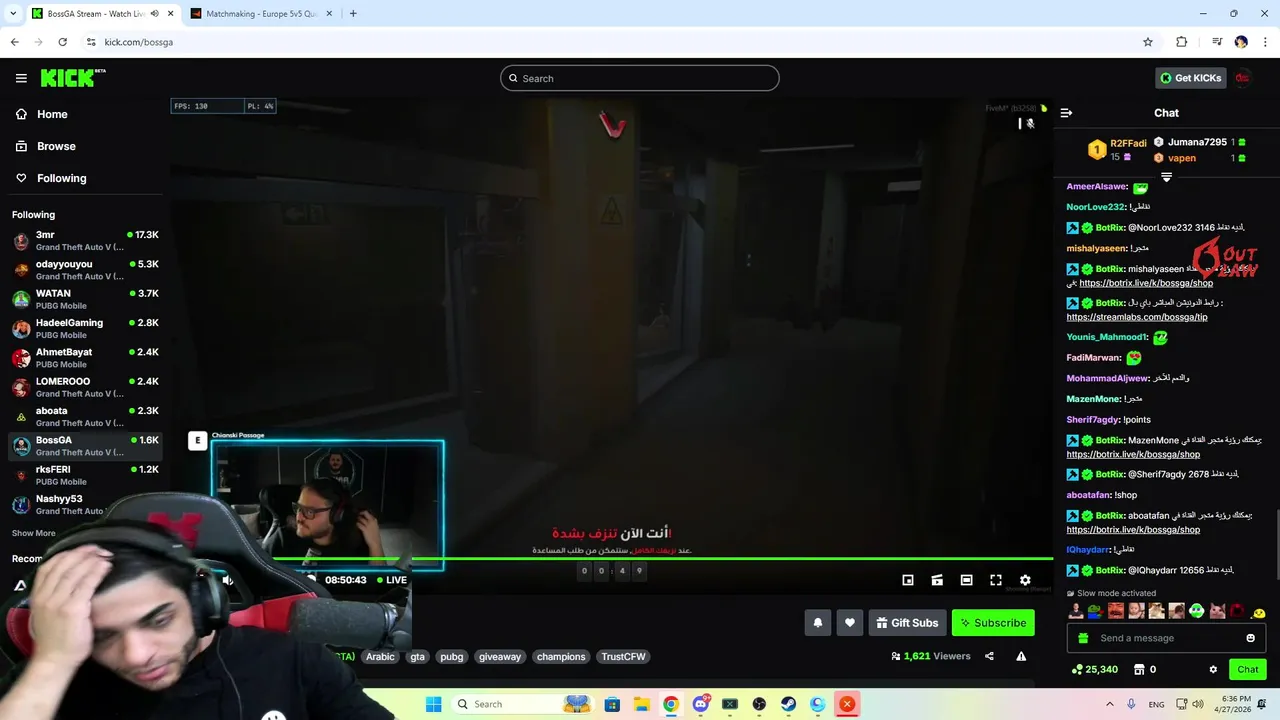1280x720 pixels.
Task: Open AhmetBayat channel in Following list
Action: pos(85,358)
